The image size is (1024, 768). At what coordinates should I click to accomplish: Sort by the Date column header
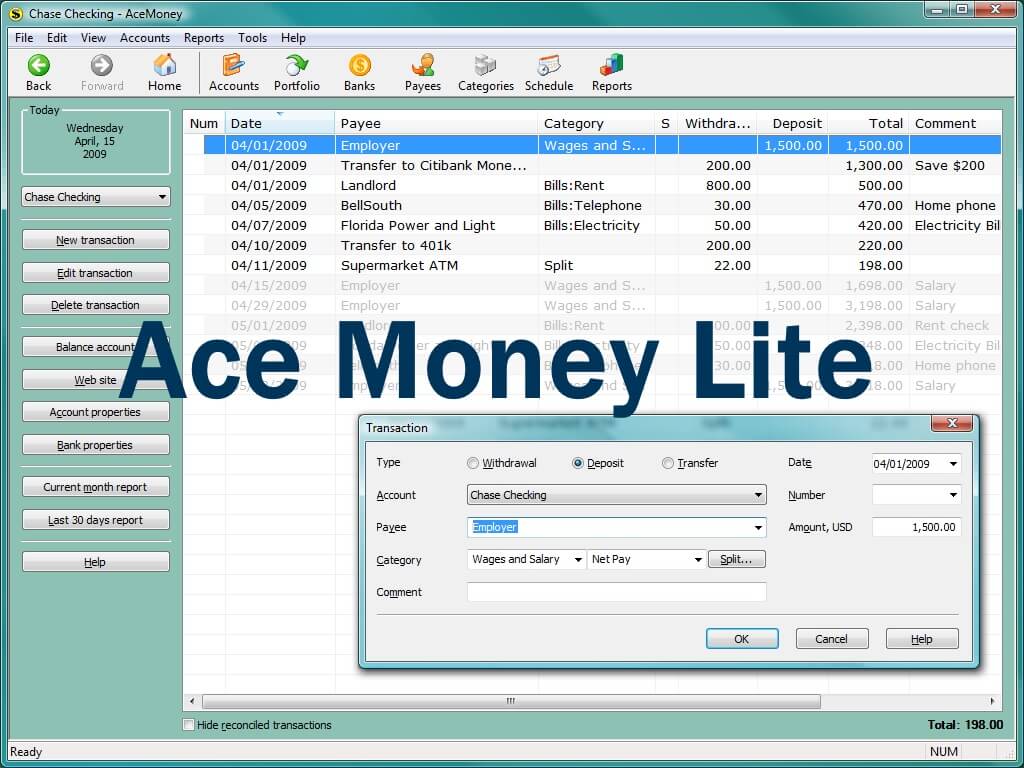280,123
